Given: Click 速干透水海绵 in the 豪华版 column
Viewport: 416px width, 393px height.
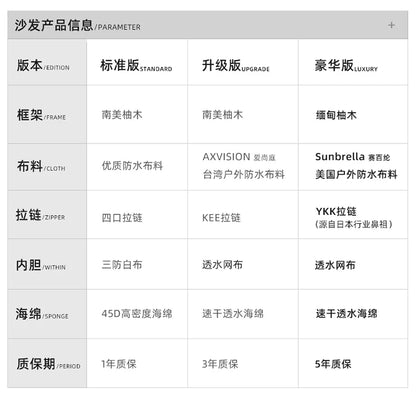Looking at the screenshot, I should coord(346,314).
